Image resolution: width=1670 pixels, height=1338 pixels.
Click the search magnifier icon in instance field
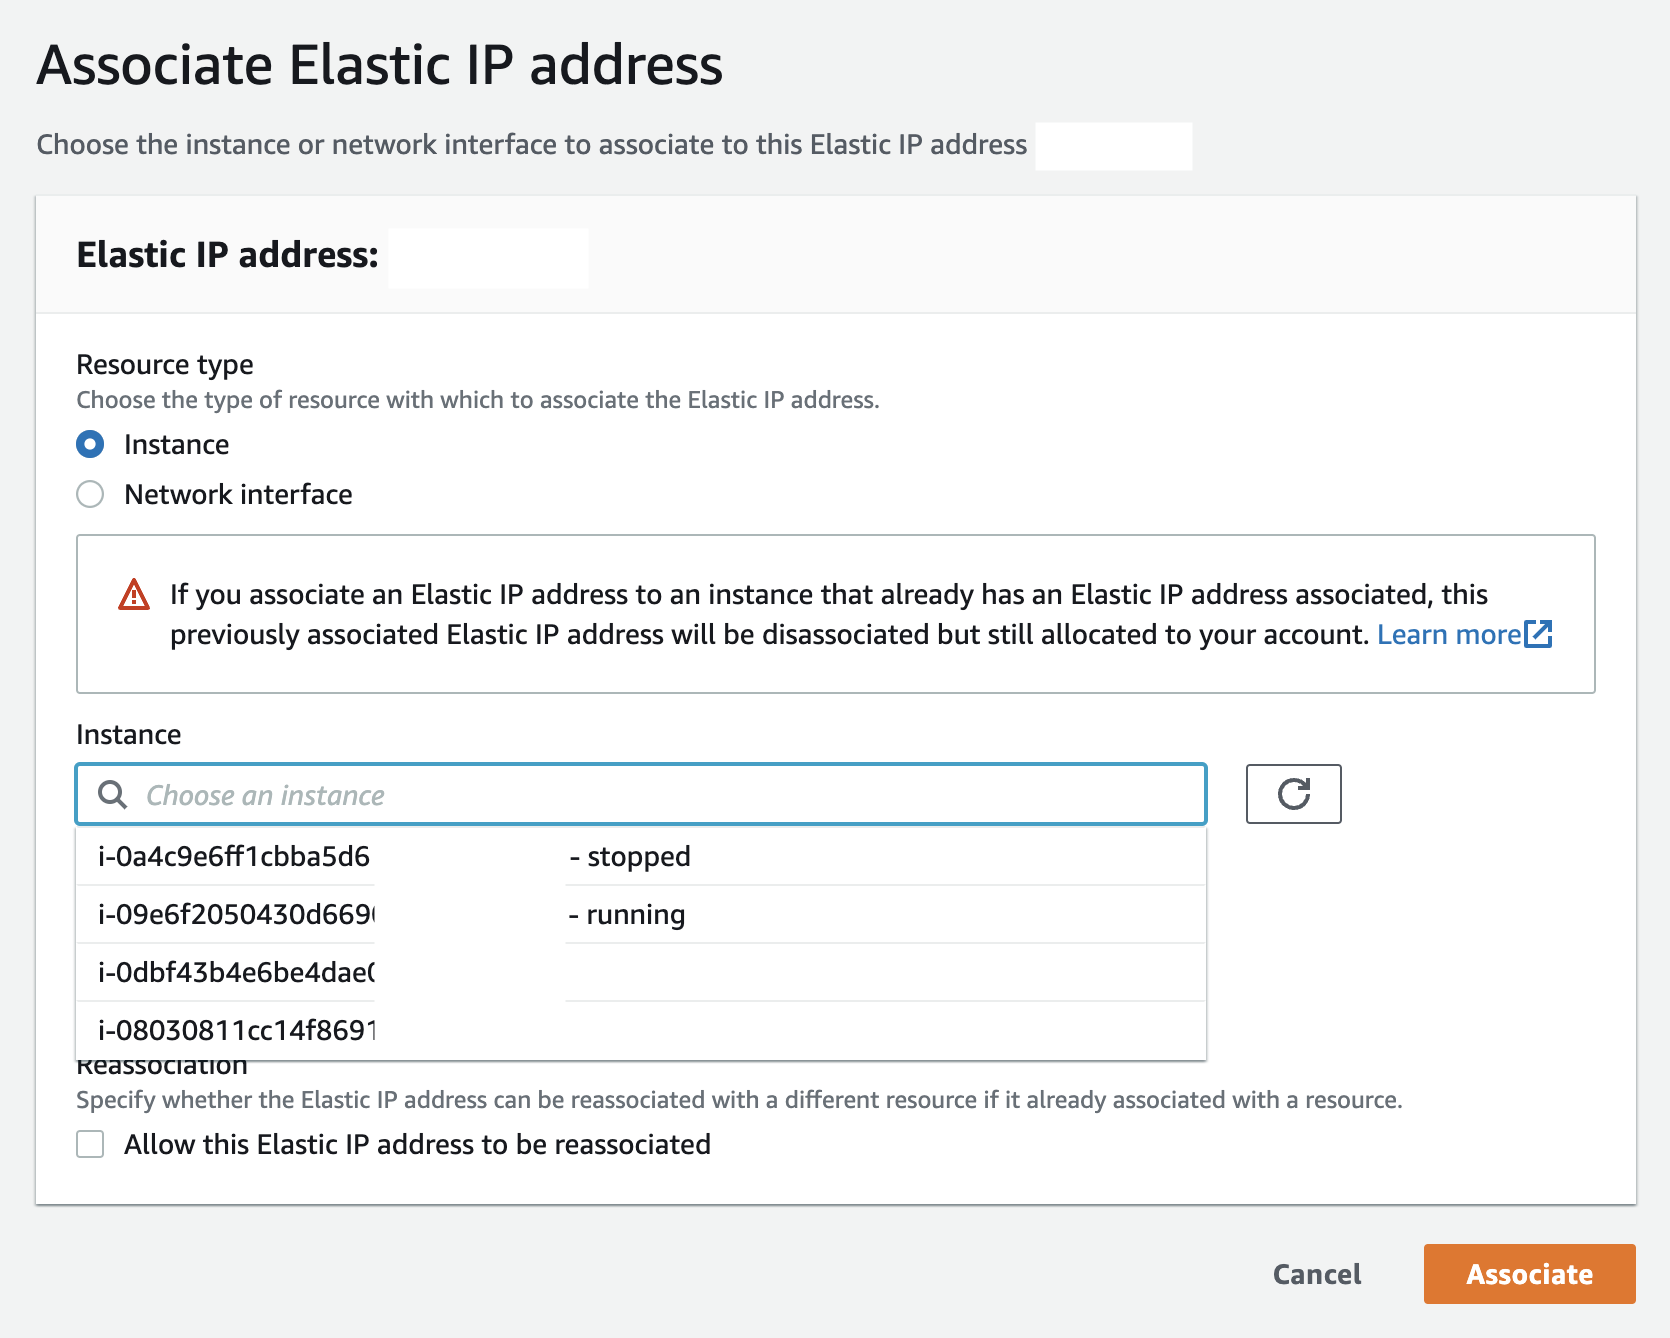tap(111, 794)
